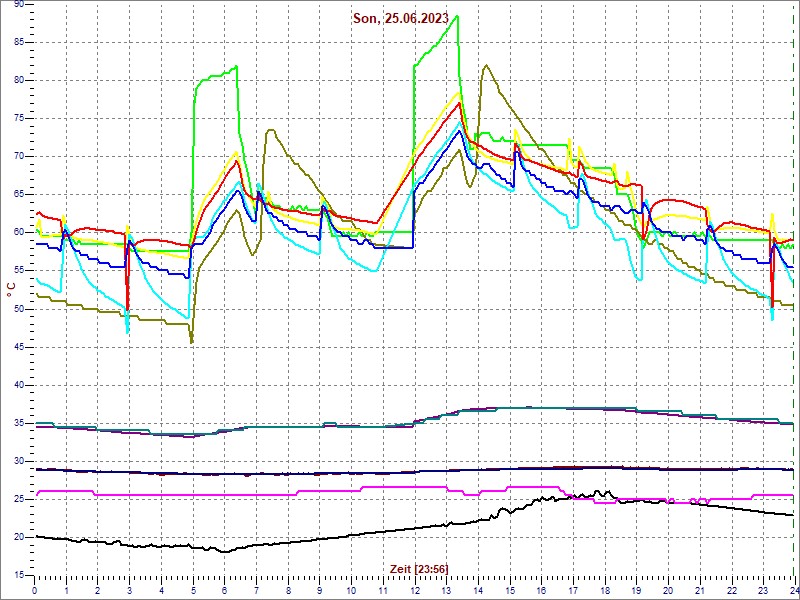Screen dimensions: 800x600
Task: Click hour 19 on the time axis
Action: coord(637,590)
